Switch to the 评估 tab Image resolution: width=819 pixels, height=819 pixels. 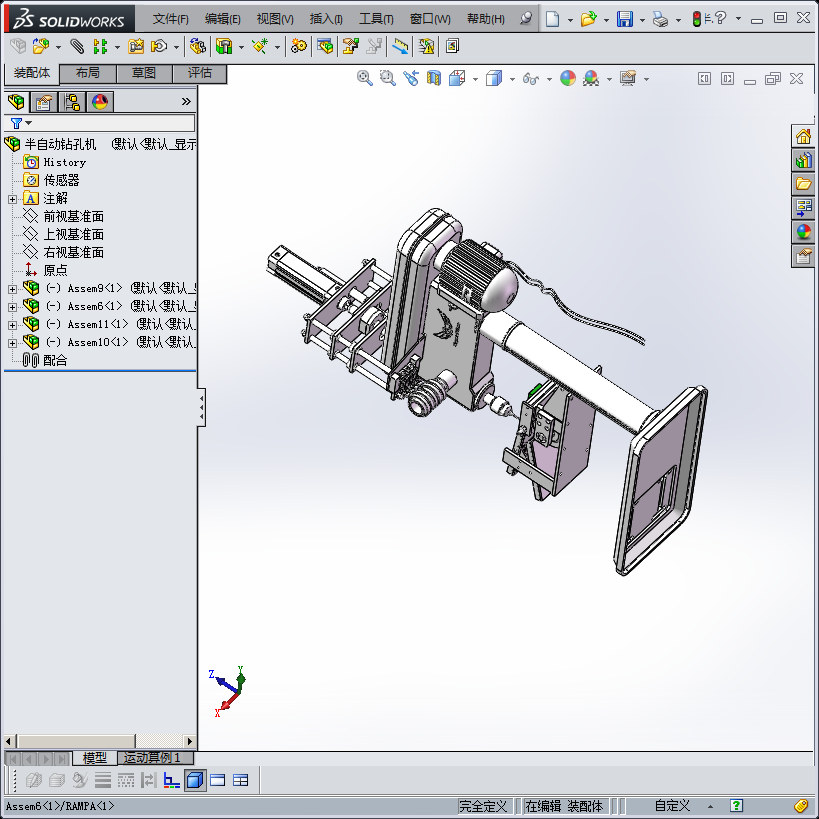[x=200, y=73]
